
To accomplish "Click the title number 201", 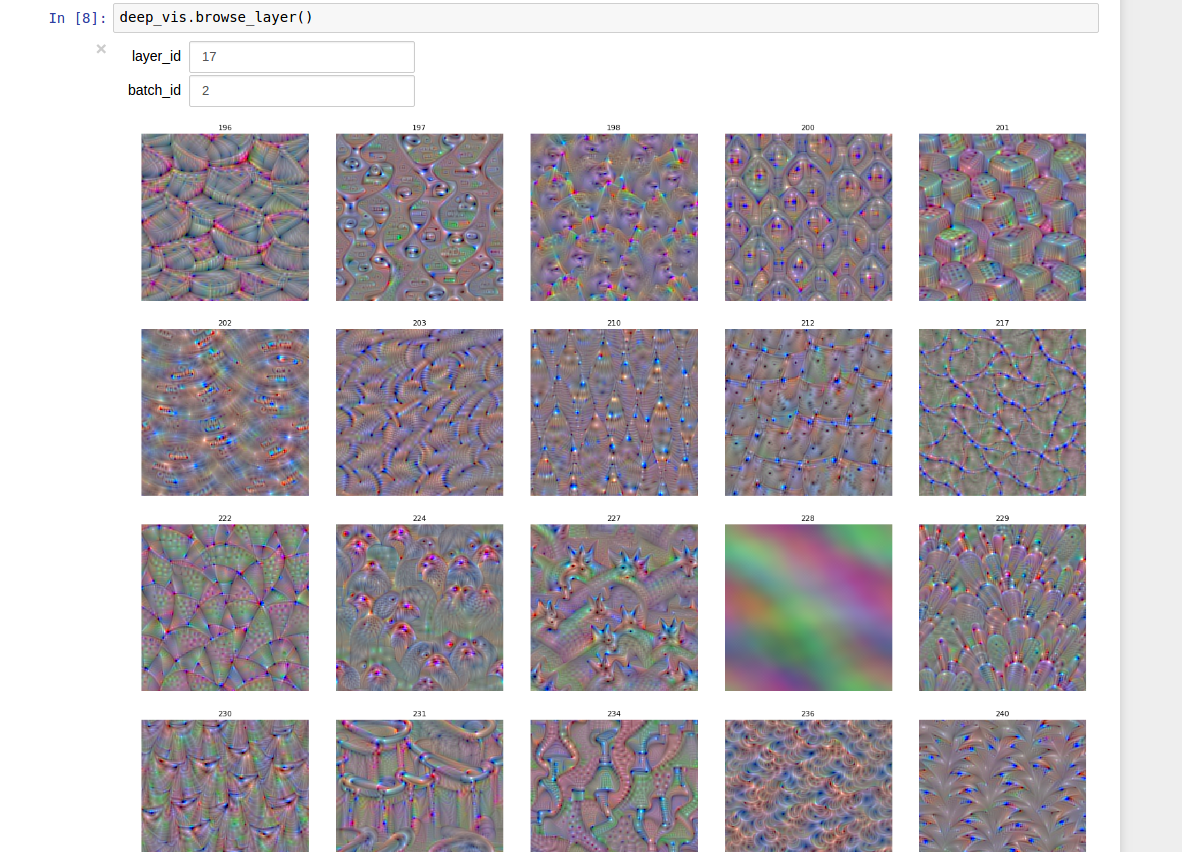I will pyautogui.click(x=1002, y=127).
